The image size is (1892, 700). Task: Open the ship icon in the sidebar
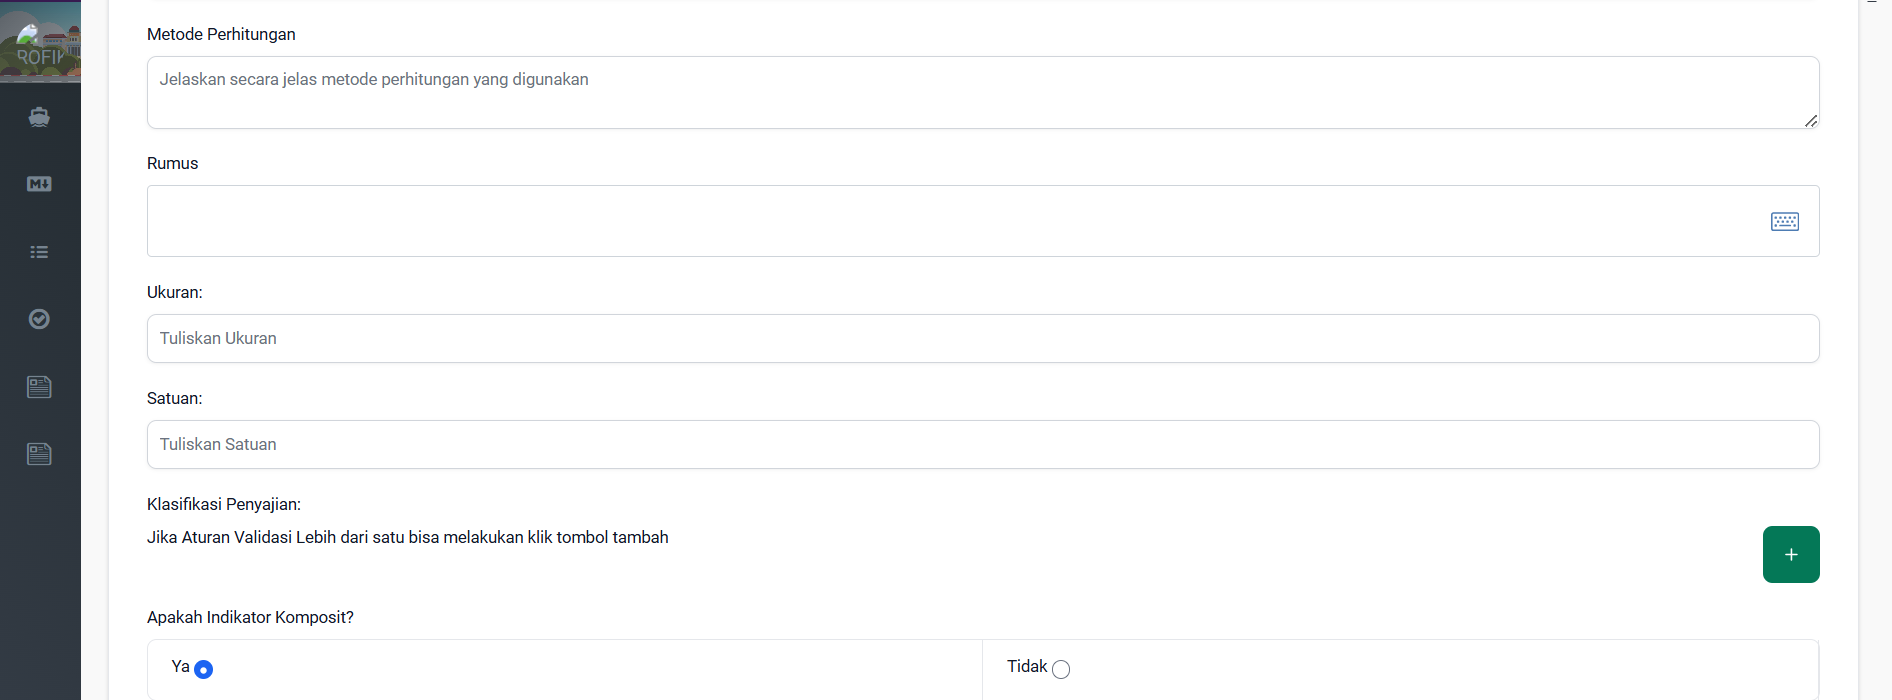pos(39,117)
